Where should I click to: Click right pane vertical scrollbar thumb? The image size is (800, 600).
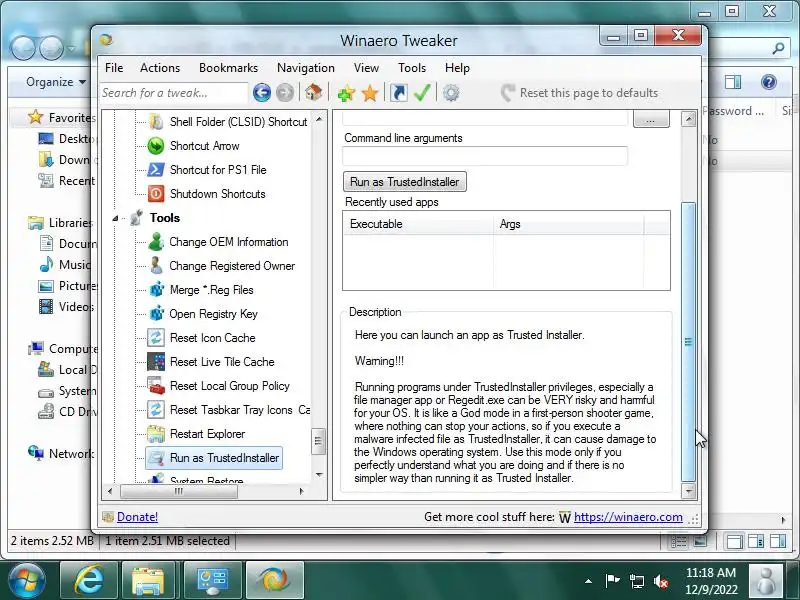click(x=688, y=342)
